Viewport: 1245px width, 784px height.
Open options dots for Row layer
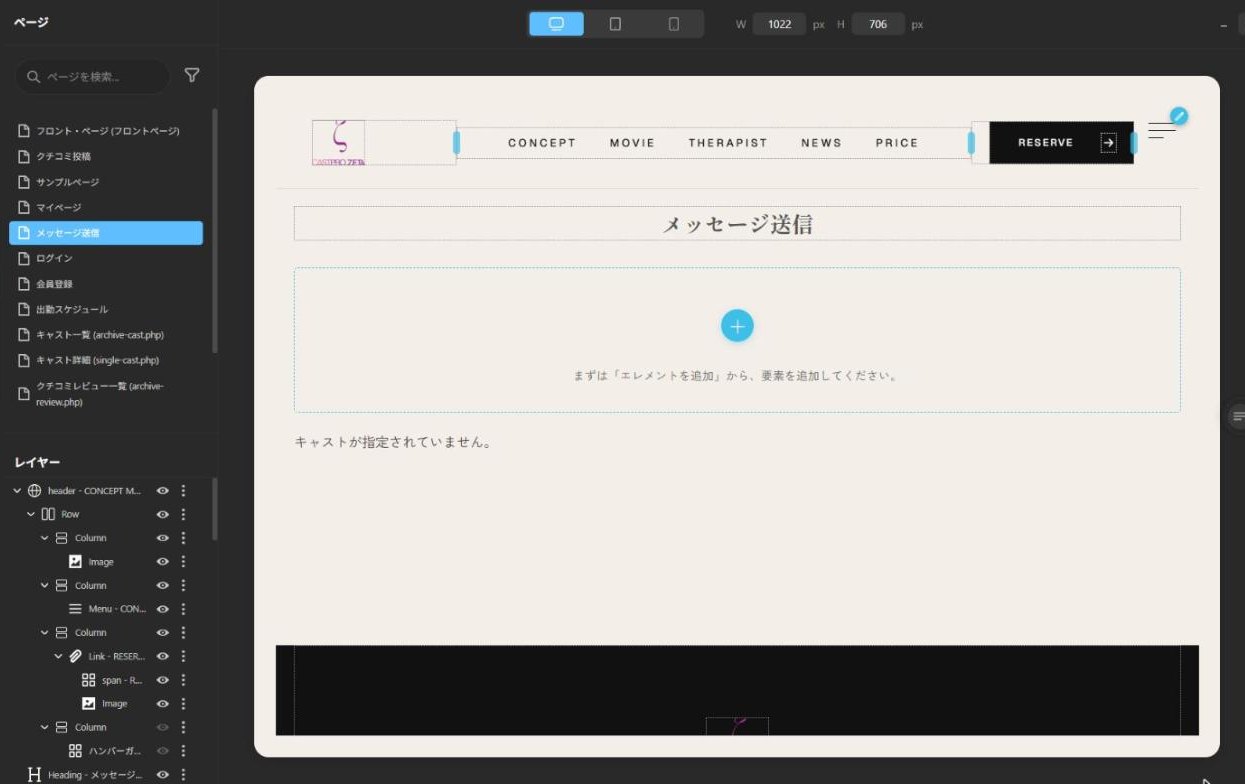coord(183,514)
